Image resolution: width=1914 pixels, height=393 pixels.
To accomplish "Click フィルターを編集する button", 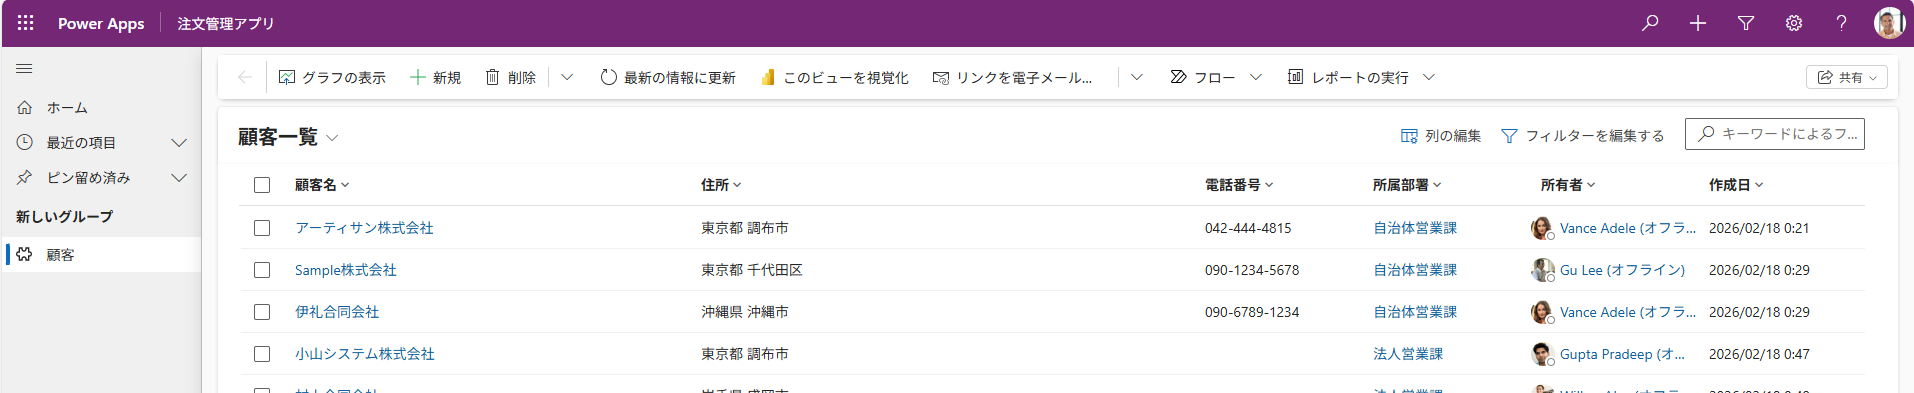I will pos(1583,136).
